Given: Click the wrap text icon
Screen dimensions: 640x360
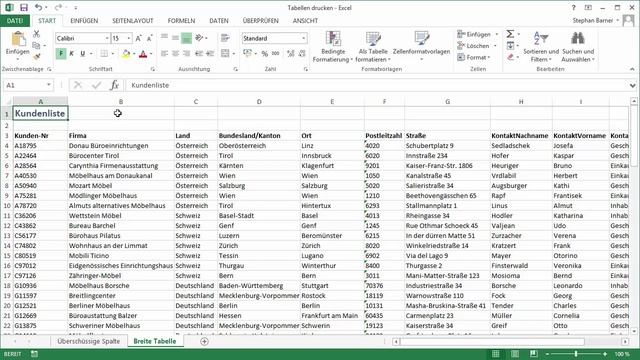Looking at the screenshot, I should click(x=225, y=38).
